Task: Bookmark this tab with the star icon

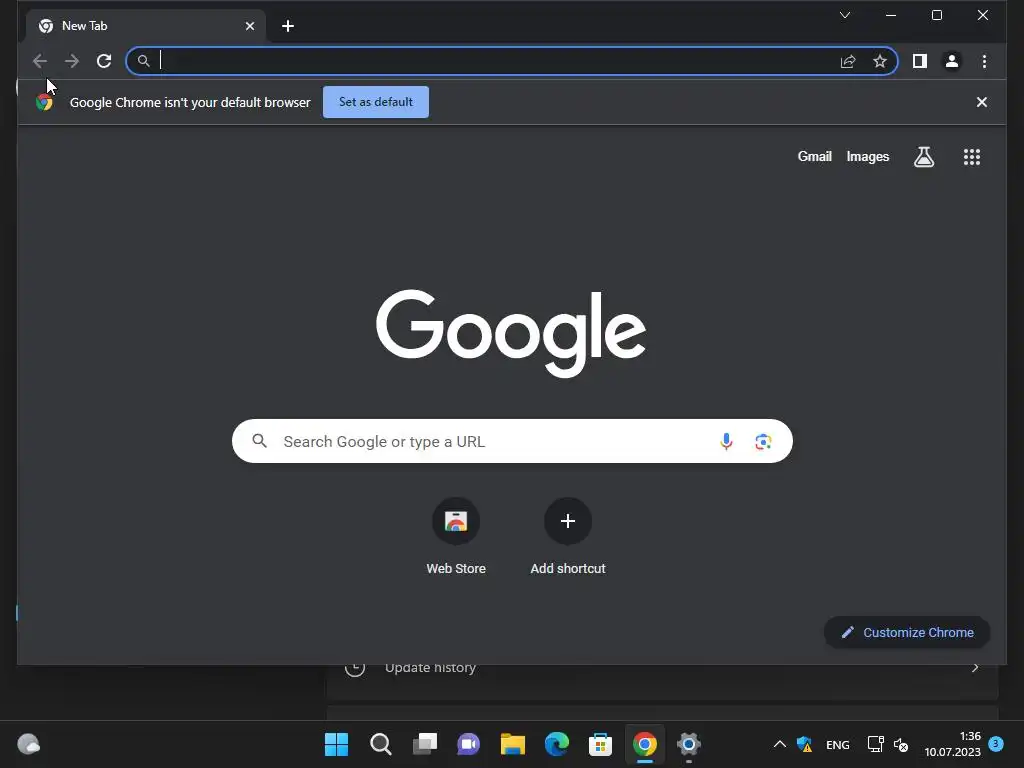Action: point(880,61)
